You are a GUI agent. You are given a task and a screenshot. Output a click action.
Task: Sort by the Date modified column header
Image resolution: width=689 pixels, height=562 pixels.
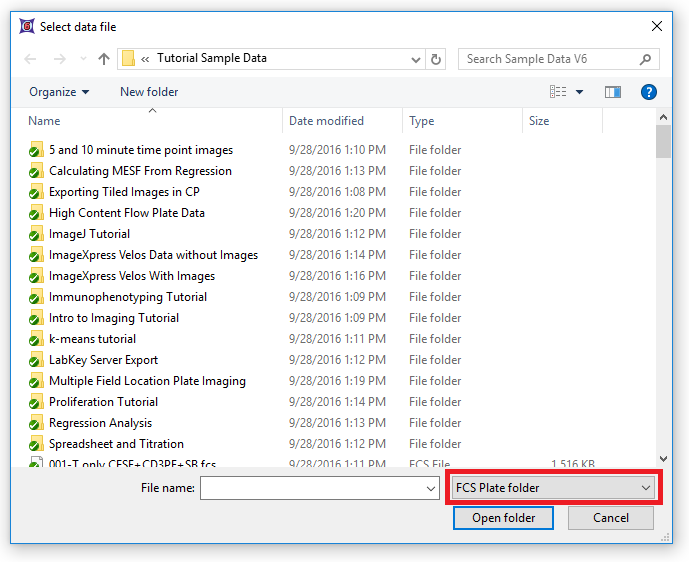click(327, 121)
